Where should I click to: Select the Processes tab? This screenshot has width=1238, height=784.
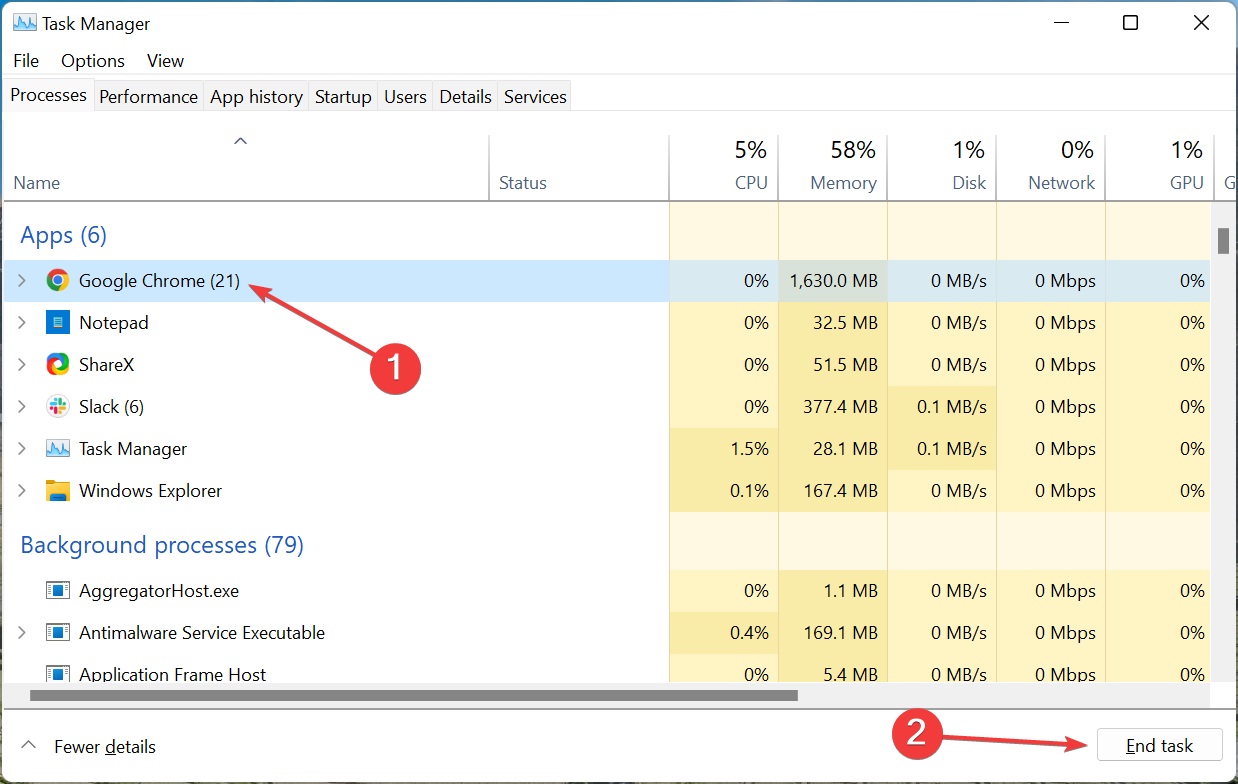tap(48, 95)
